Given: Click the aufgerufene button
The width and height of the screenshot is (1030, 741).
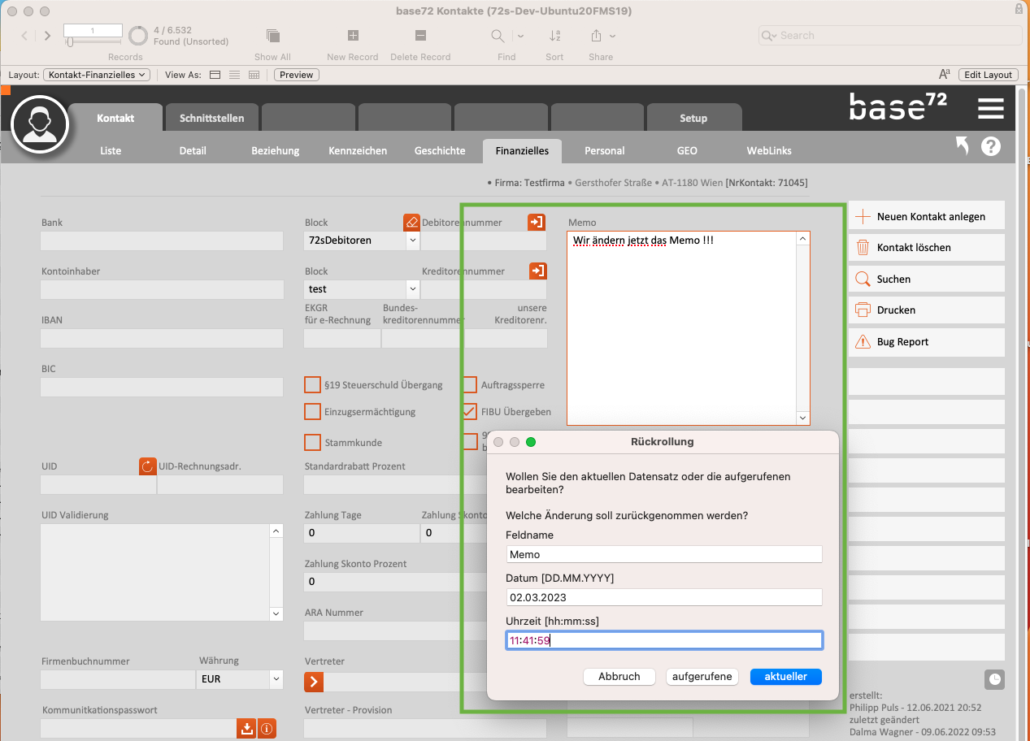Looking at the screenshot, I should [702, 677].
